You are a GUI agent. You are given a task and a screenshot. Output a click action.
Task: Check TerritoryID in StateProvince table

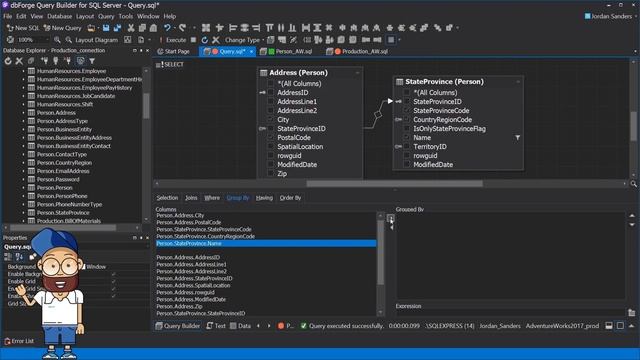tap(407, 147)
